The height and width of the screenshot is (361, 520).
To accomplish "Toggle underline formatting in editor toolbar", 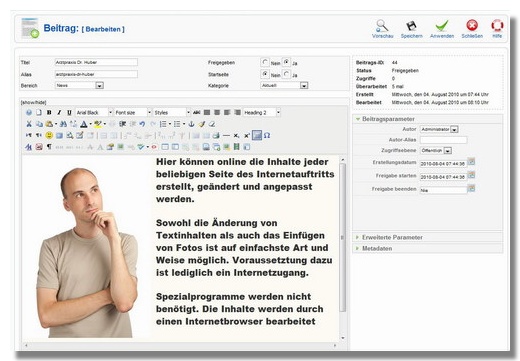I will click(69, 112).
